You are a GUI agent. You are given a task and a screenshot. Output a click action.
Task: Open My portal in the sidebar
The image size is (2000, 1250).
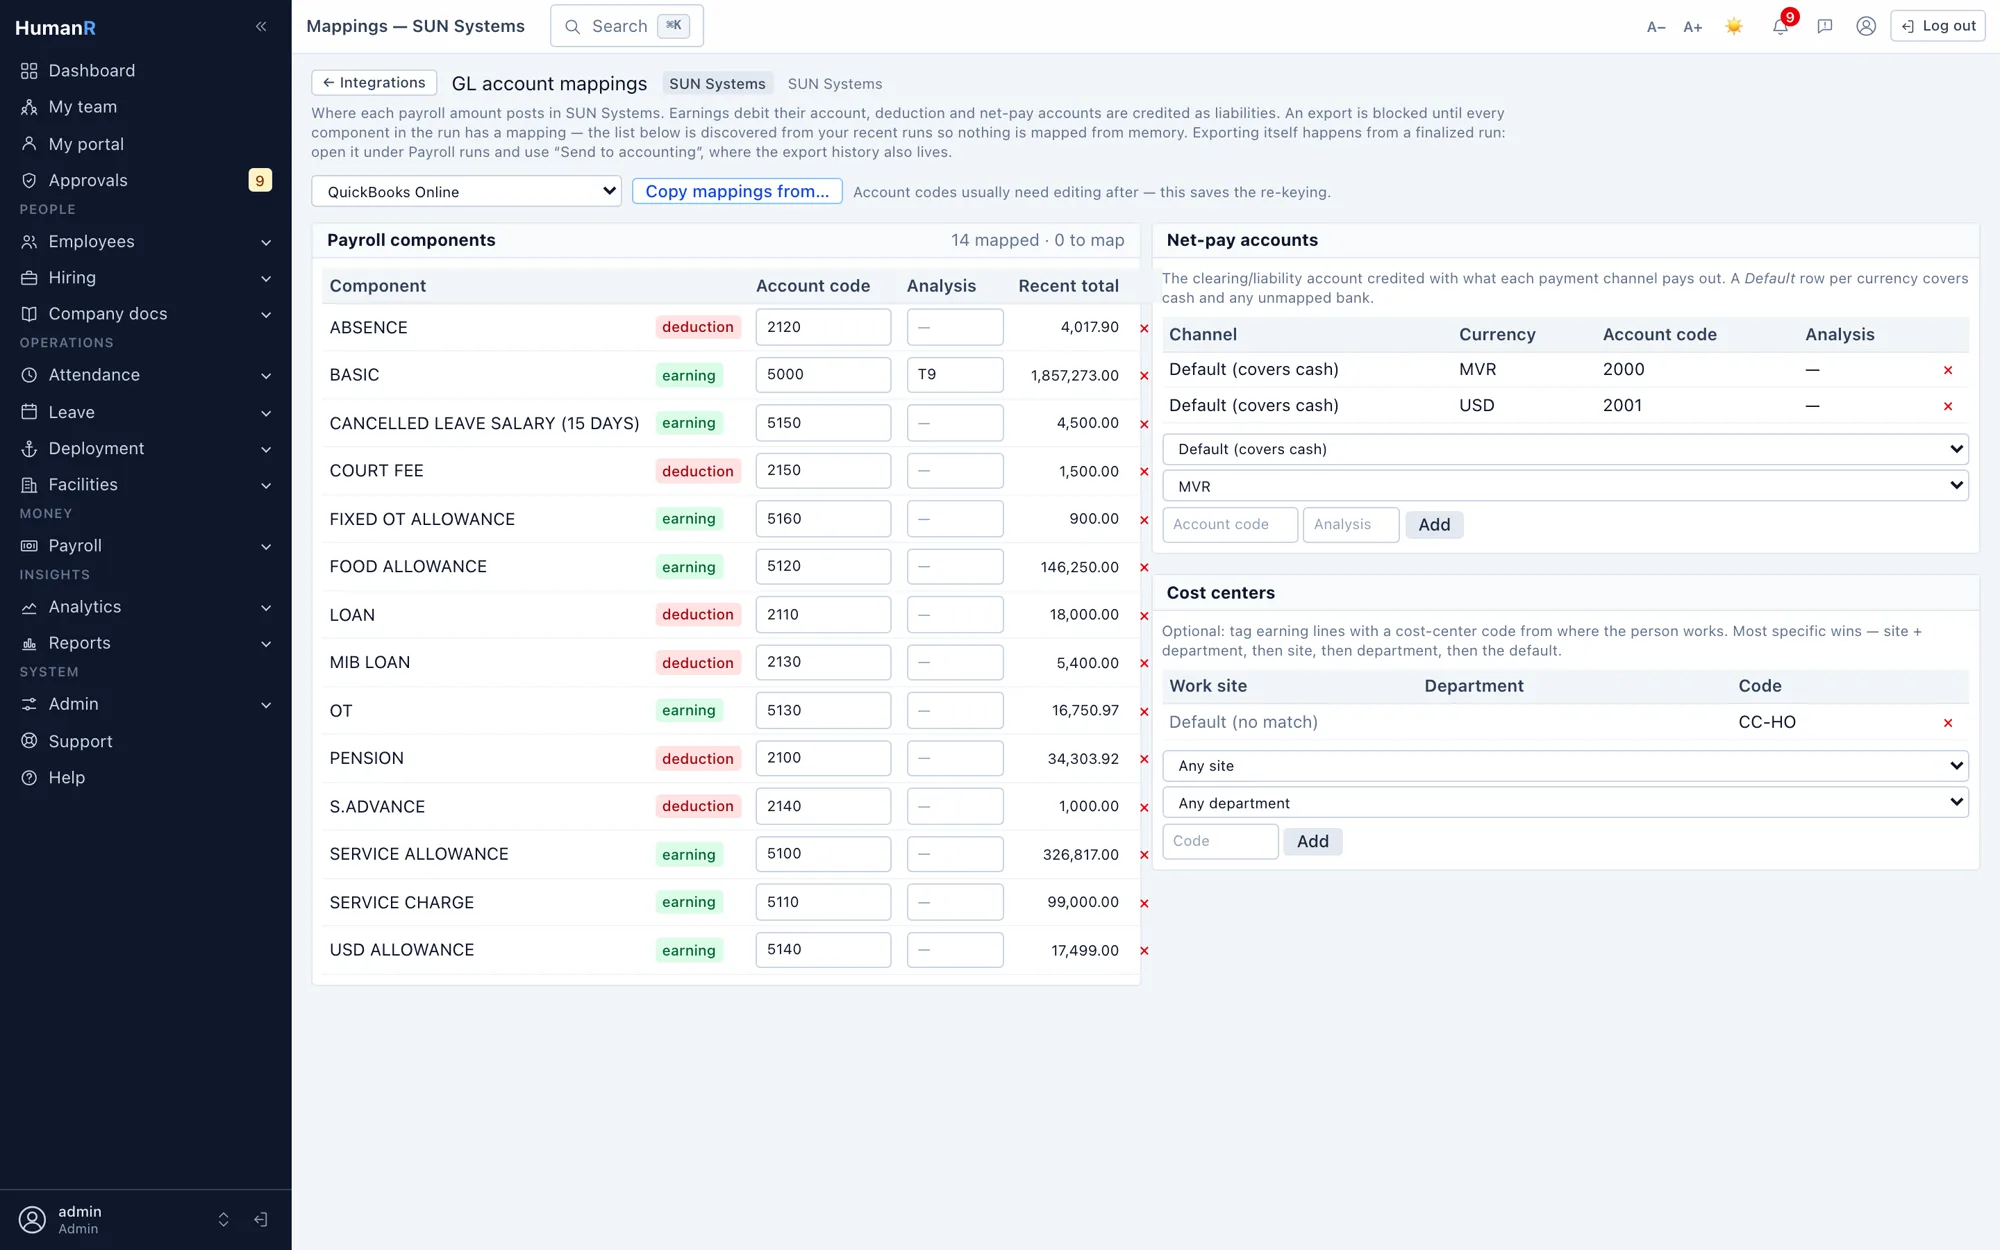pos(146,144)
